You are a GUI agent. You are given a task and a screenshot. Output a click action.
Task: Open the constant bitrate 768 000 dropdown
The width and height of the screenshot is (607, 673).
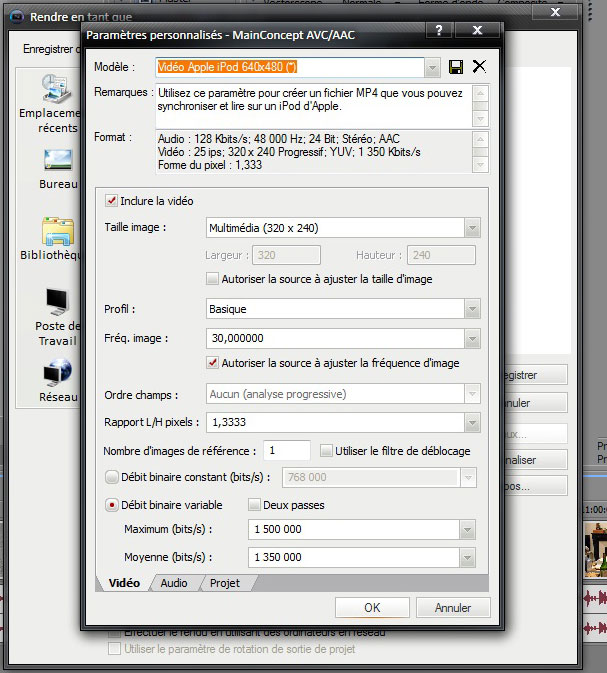click(468, 477)
